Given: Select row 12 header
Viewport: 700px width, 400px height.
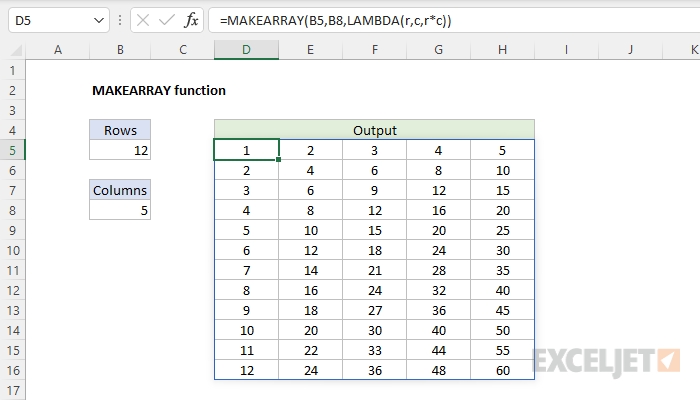Looking at the screenshot, I should [12, 290].
